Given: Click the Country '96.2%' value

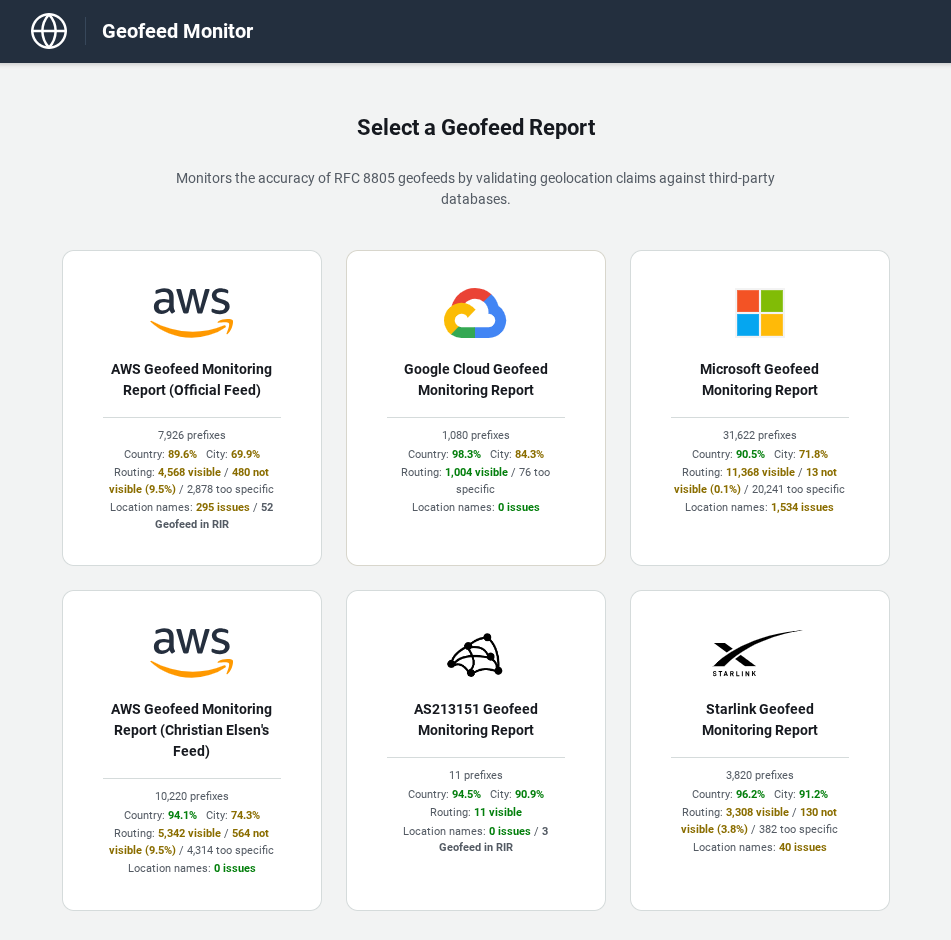Looking at the screenshot, I should click(x=750, y=794).
